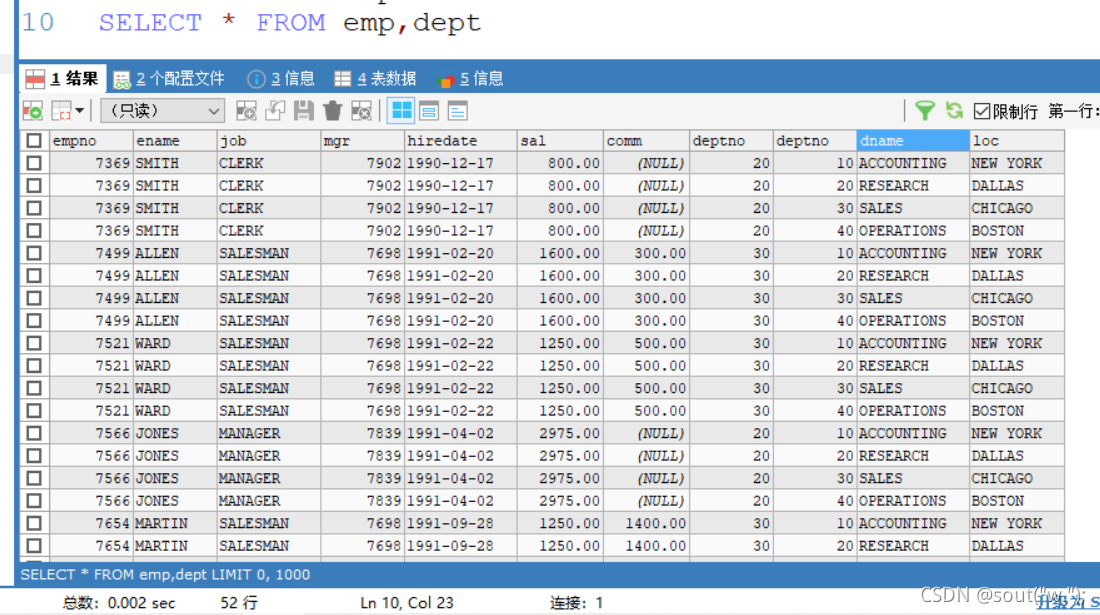Check the JONES row with BOSTON
This screenshot has width=1100, height=615.
(x=34, y=501)
